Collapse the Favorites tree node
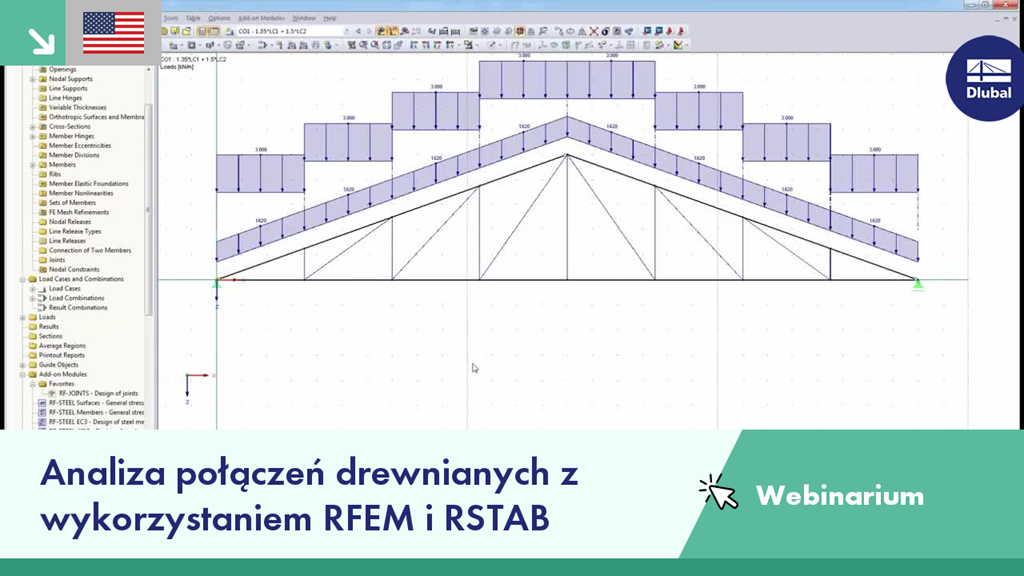 click(x=33, y=384)
